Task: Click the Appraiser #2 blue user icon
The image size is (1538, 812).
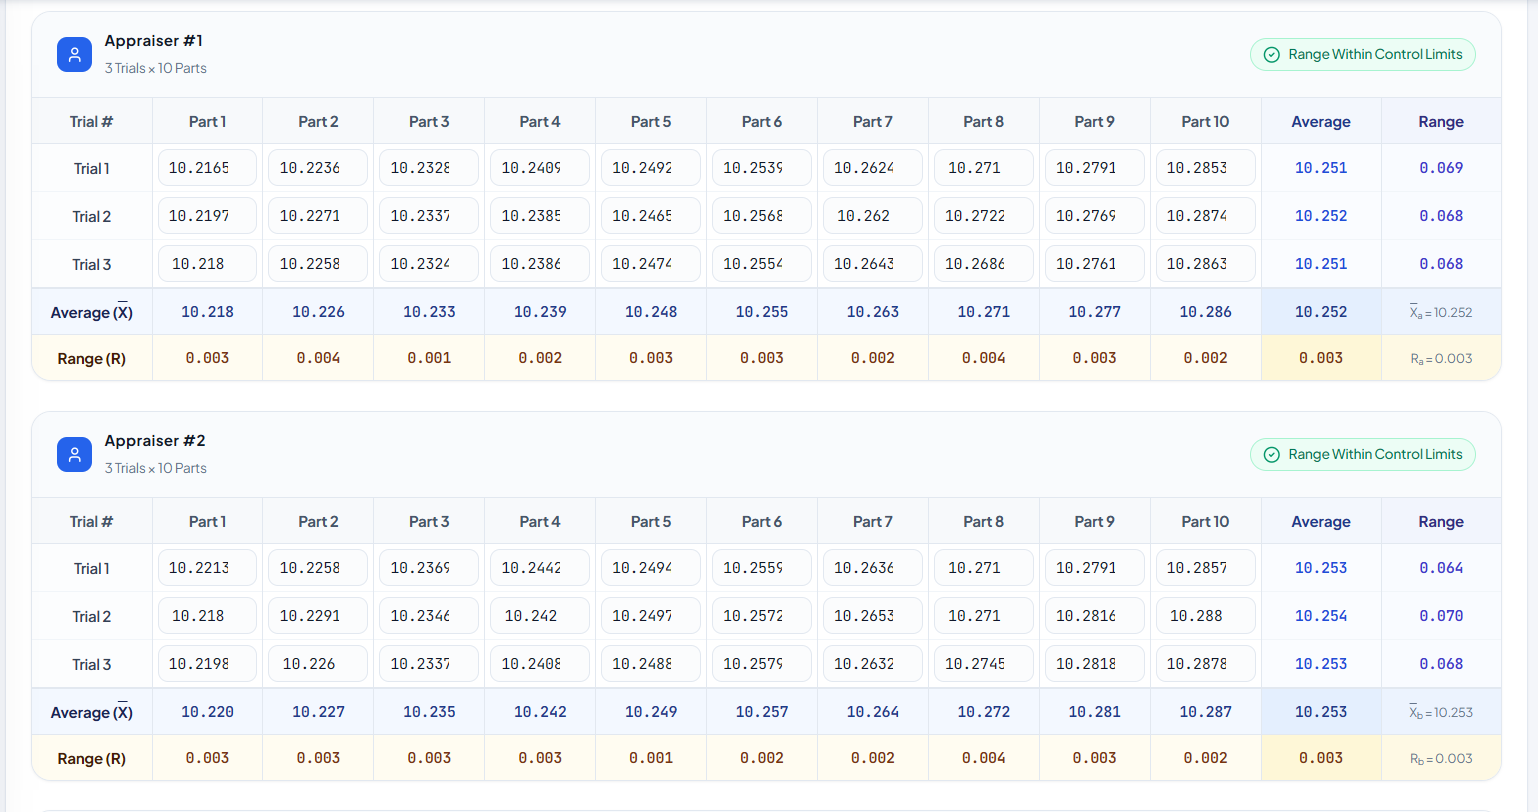Action: (x=74, y=455)
